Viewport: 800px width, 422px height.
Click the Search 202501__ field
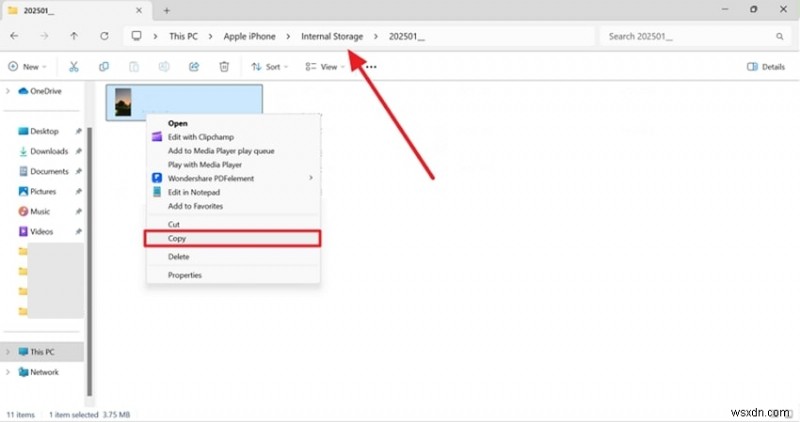click(694, 36)
